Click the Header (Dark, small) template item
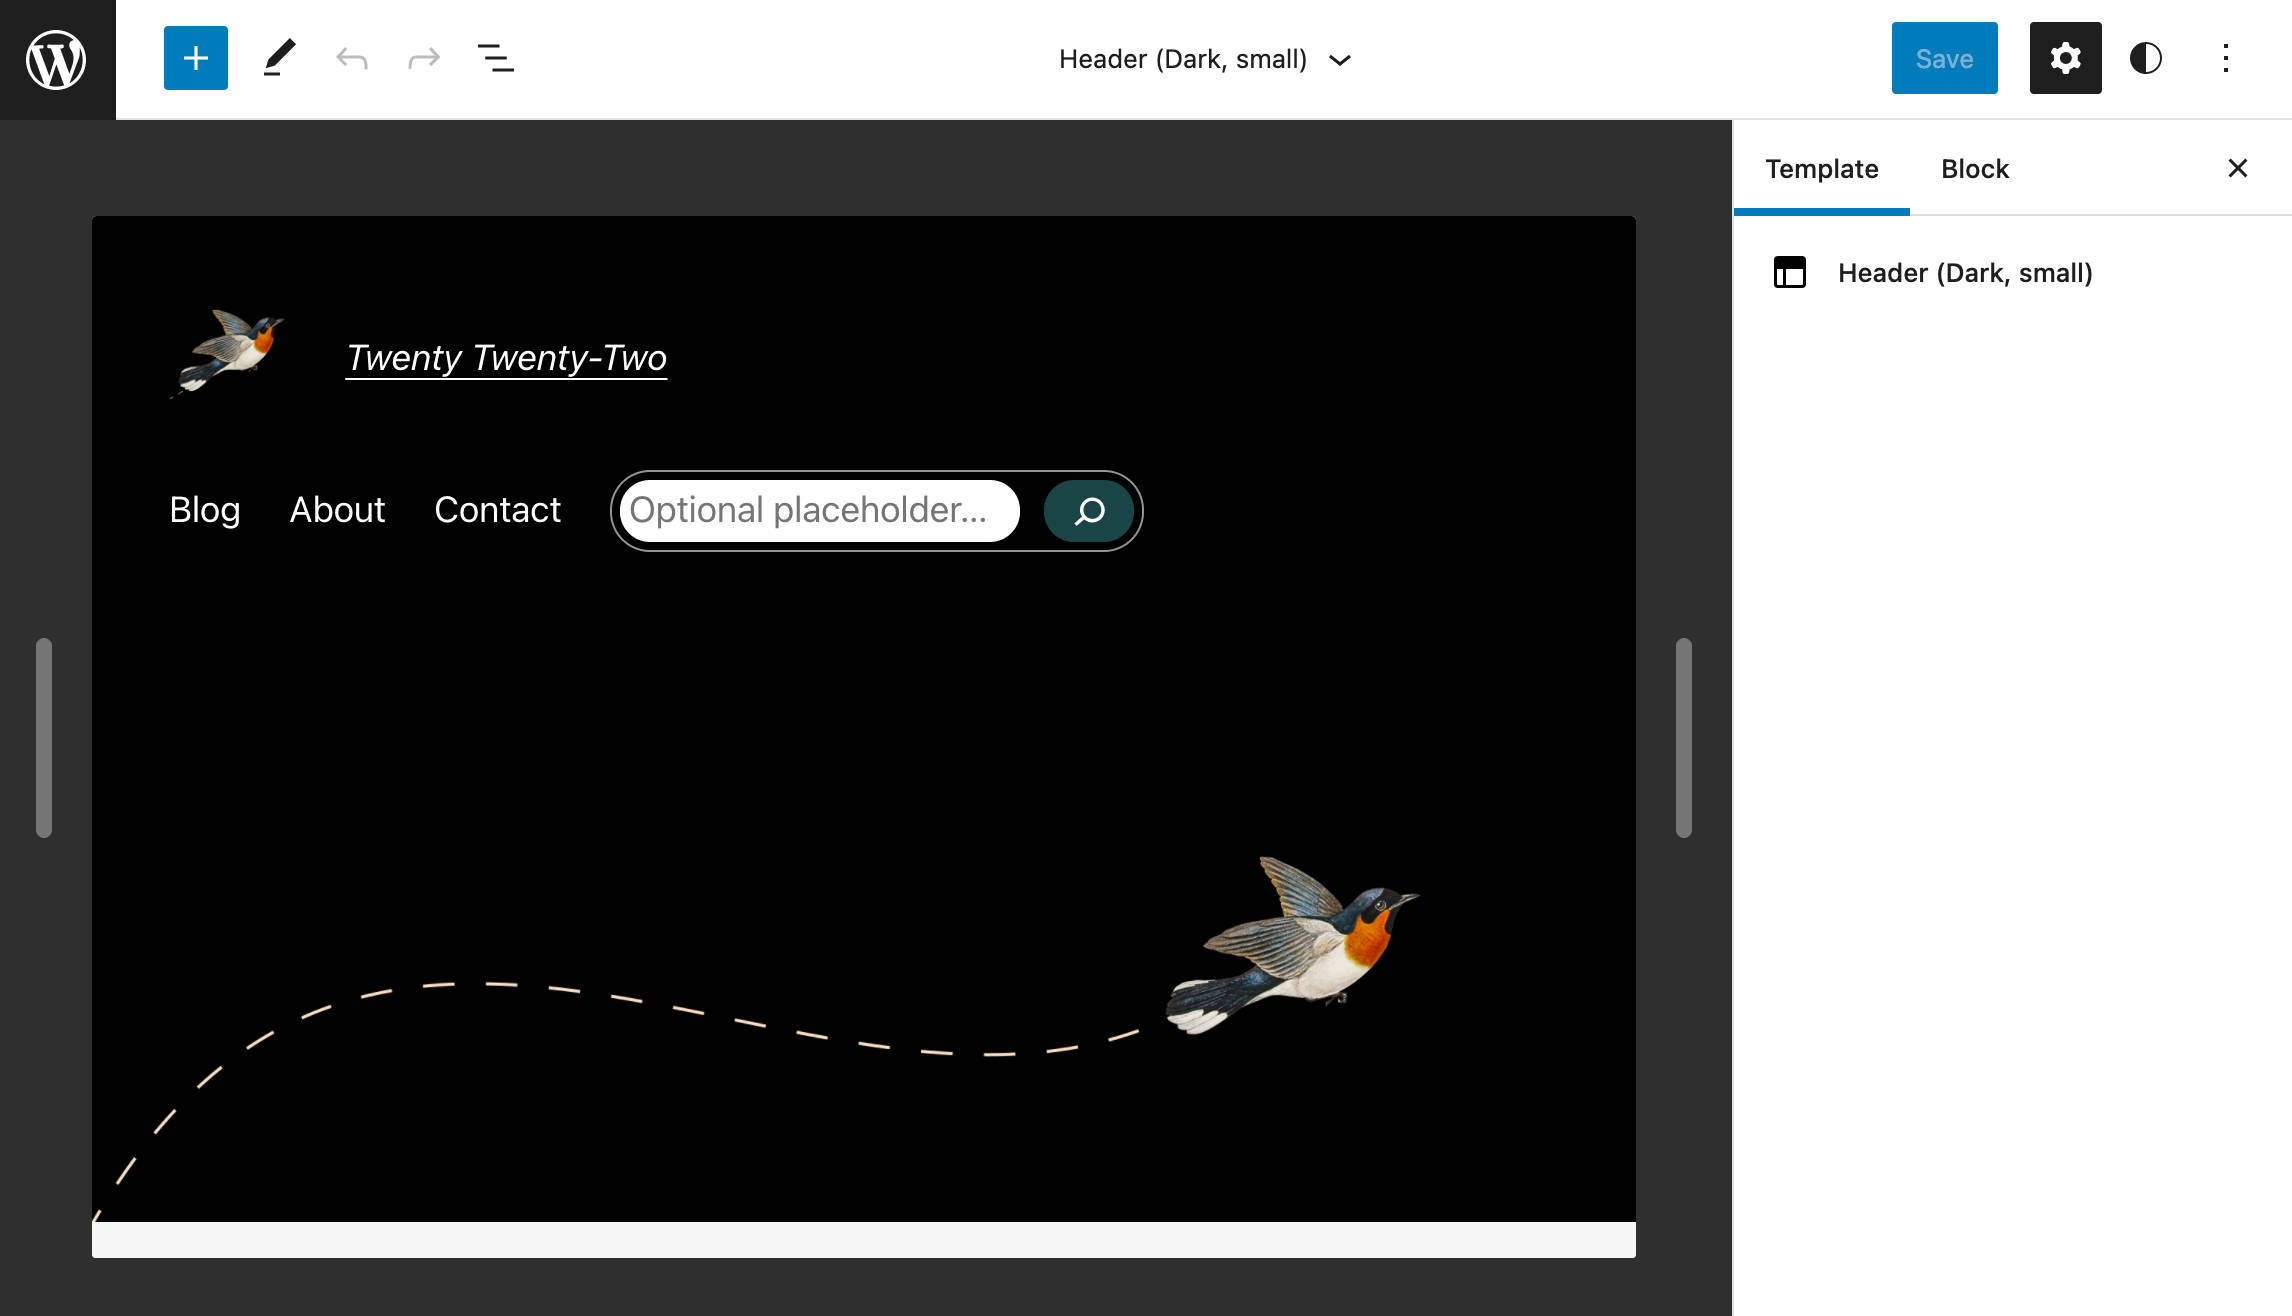Screen dimensions: 2292x1316 tap(1965, 272)
